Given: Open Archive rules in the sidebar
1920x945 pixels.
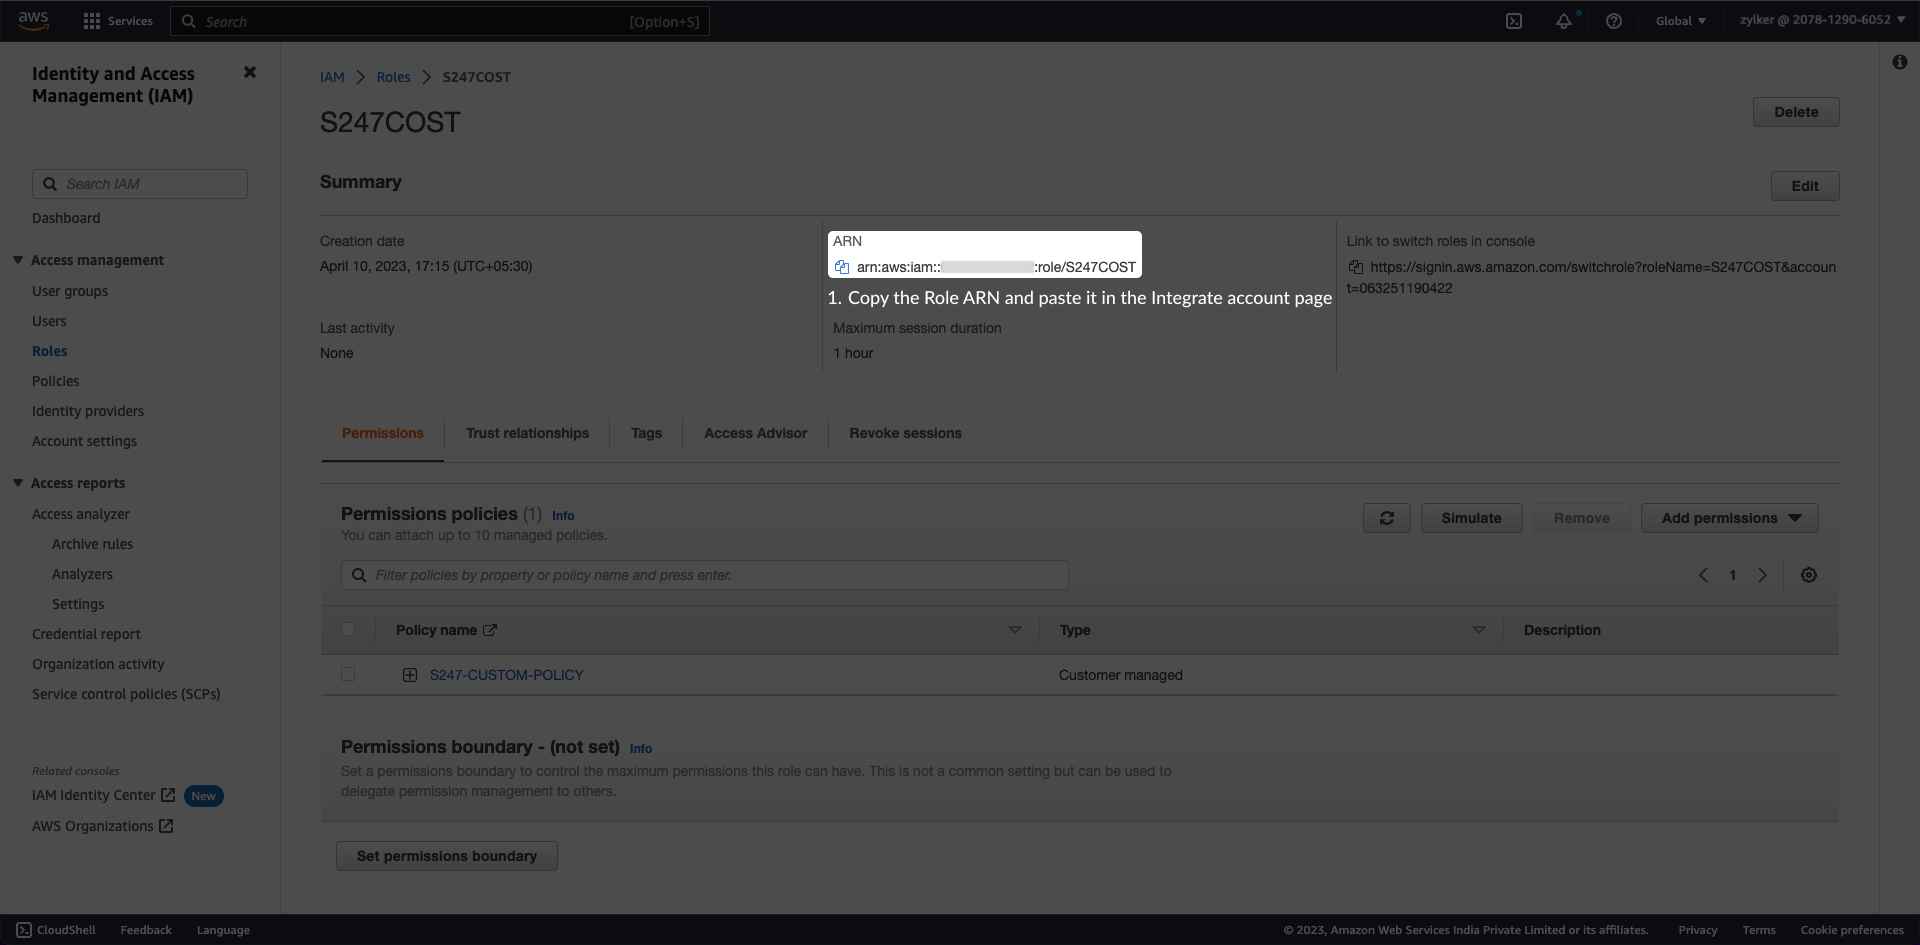Looking at the screenshot, I should click(x=92, y=544).
